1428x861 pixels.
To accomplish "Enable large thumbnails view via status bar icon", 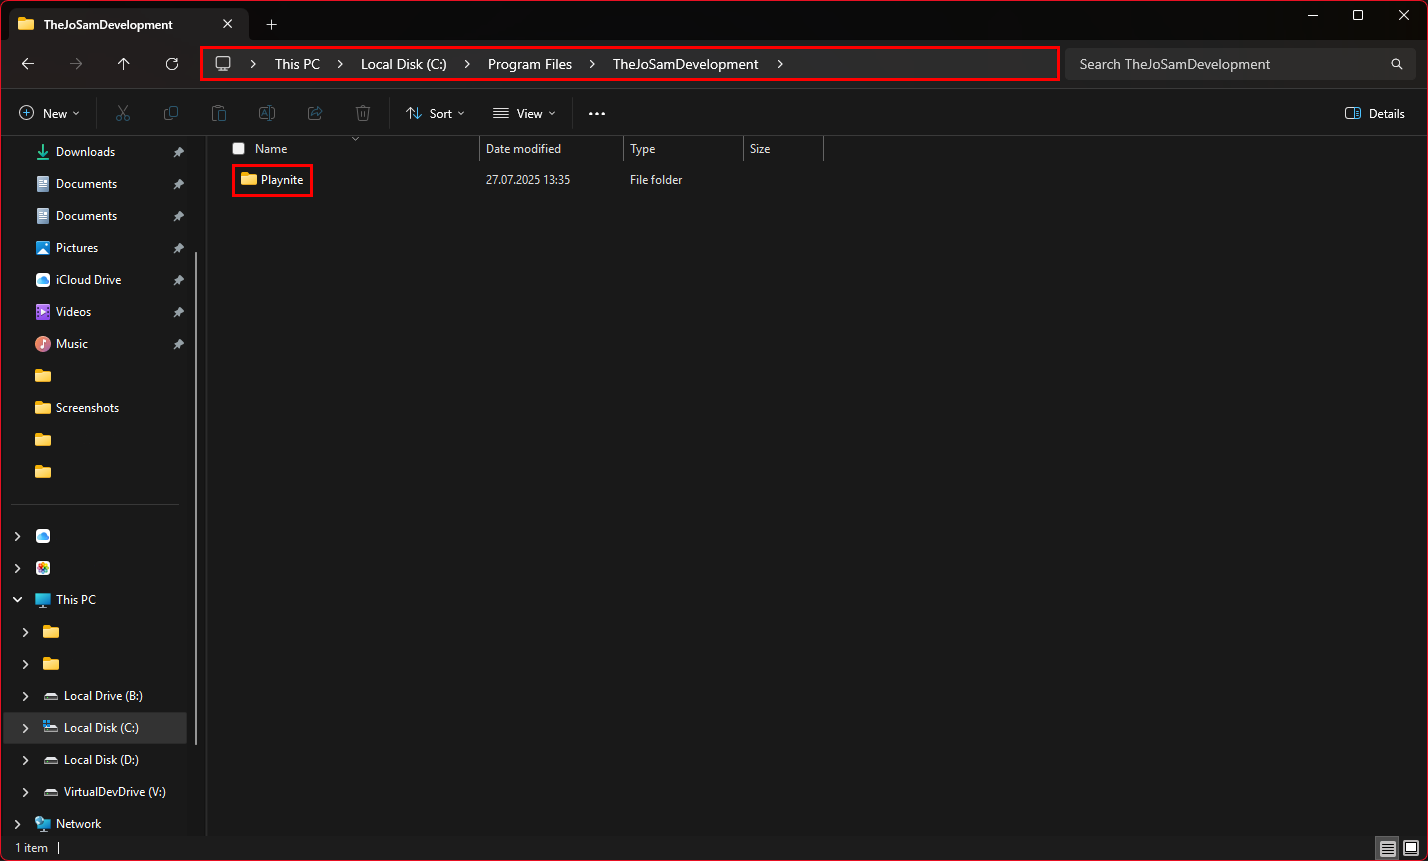I will tap(1410, 847).
